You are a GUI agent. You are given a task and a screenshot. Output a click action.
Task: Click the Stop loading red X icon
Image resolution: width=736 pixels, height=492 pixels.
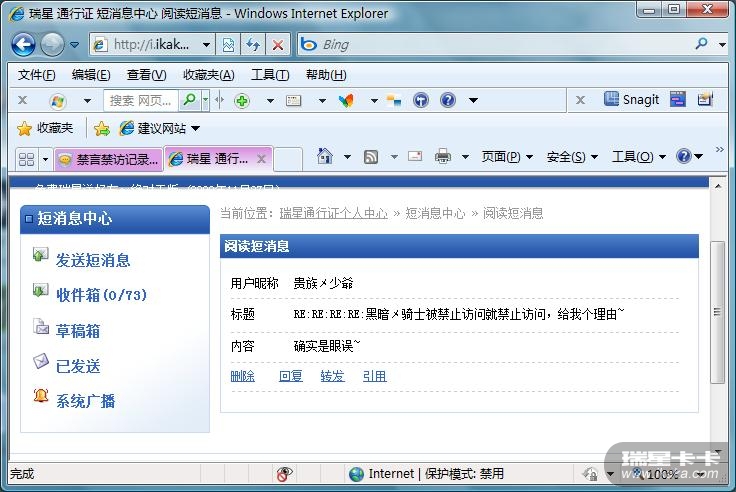(278, 45)
